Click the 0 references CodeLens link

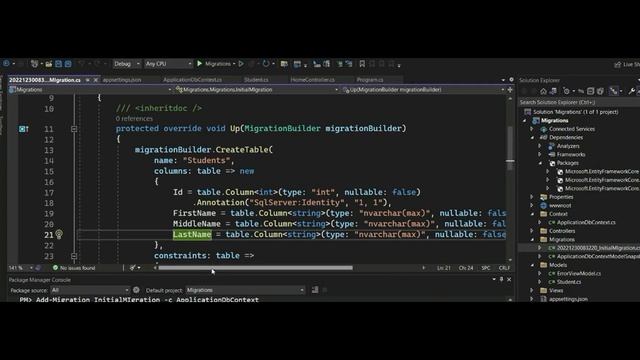(x=134, y=119)
